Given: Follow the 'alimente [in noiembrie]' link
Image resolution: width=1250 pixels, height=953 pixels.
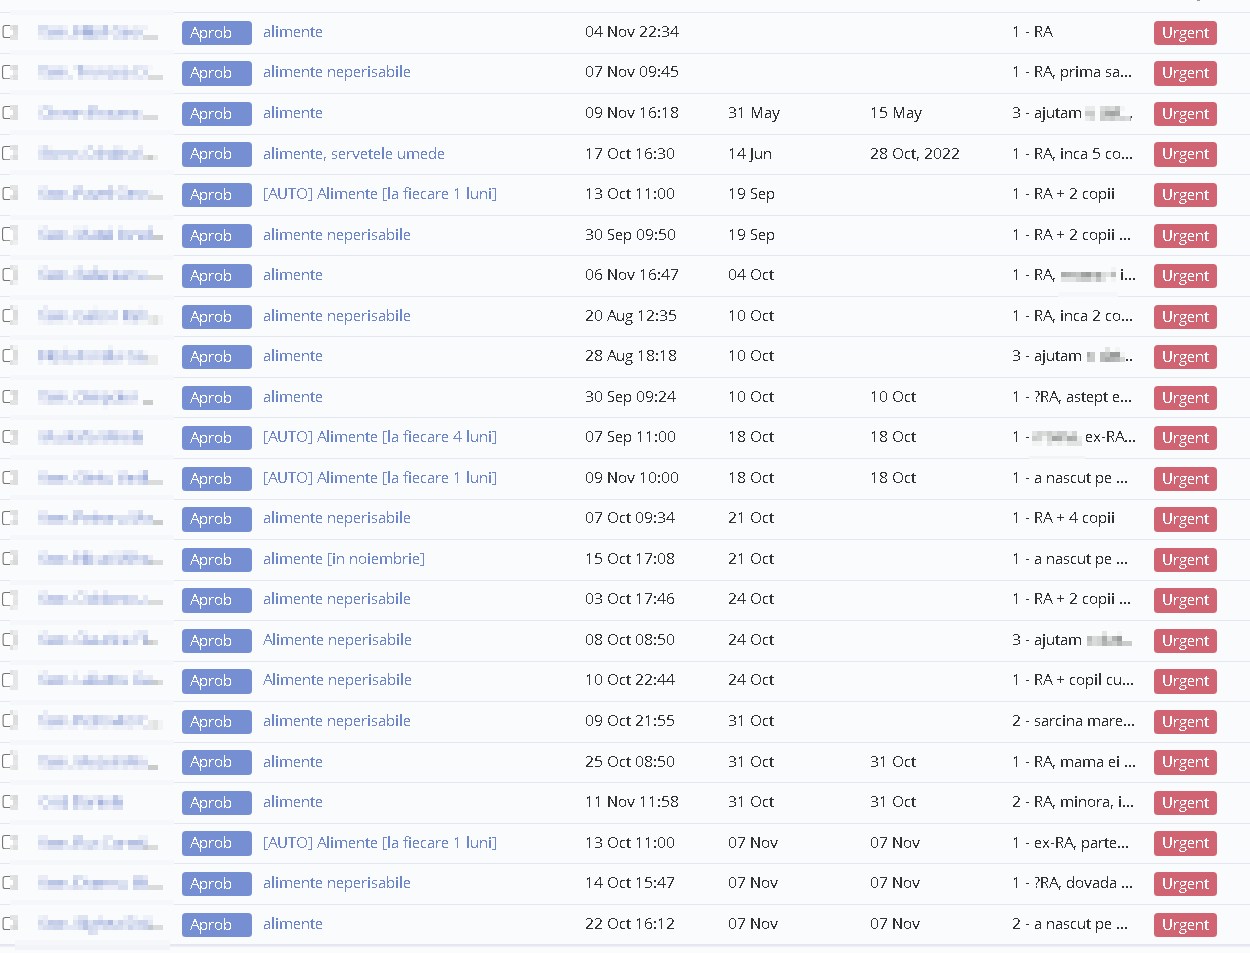Looking at the screenshot, I should 343,559.
